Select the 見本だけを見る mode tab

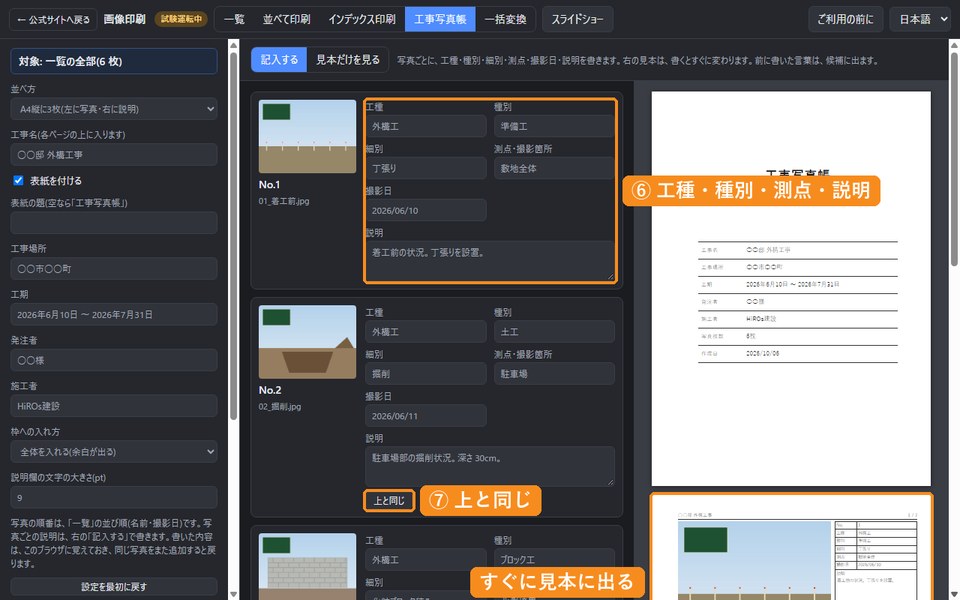pyautogui.click(x=348, y=60)
